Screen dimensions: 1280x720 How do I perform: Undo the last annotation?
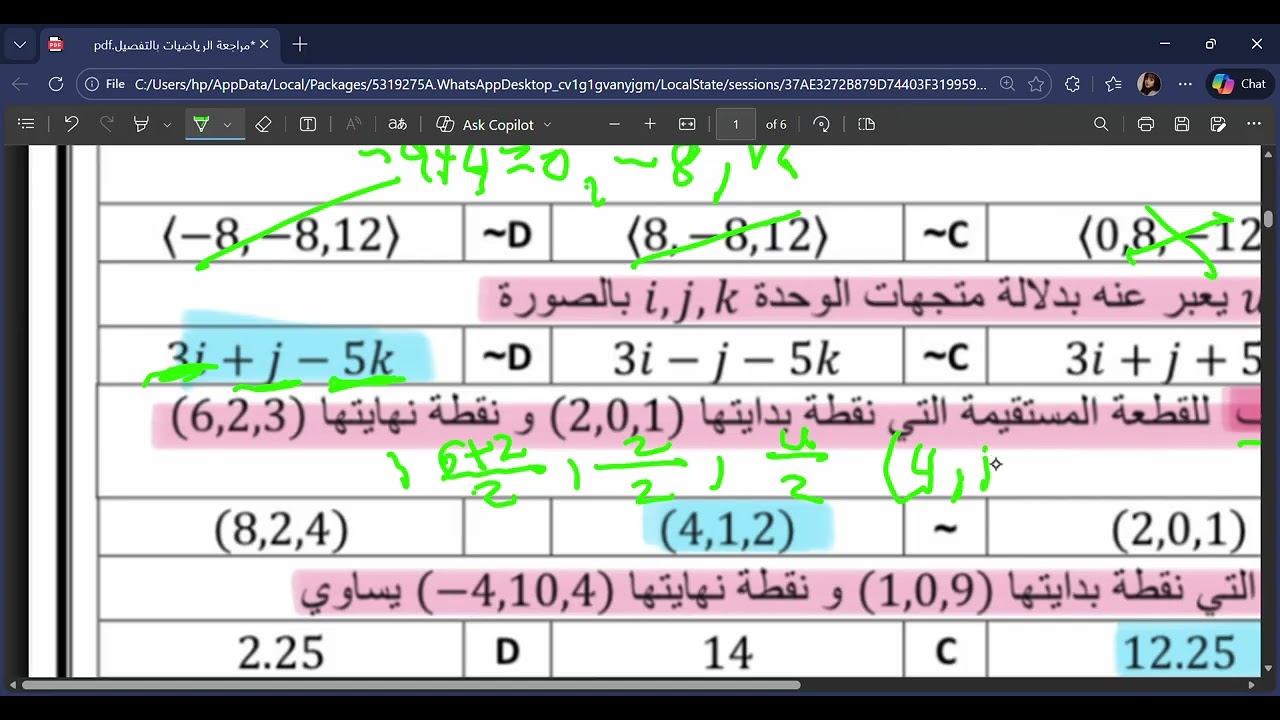(71, 124)
